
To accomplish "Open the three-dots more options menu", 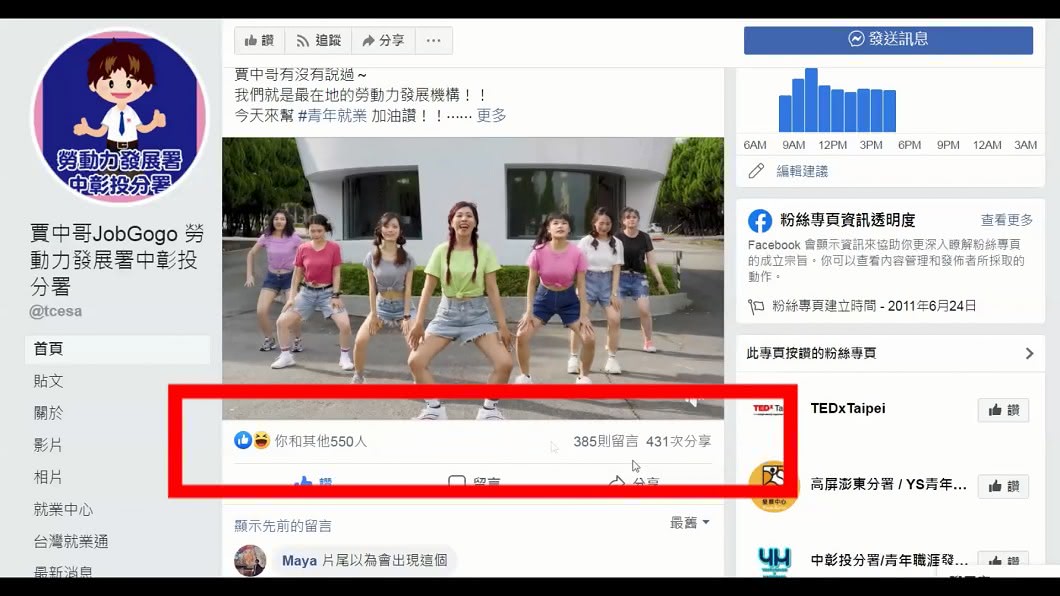I will (x=433, y=41).
